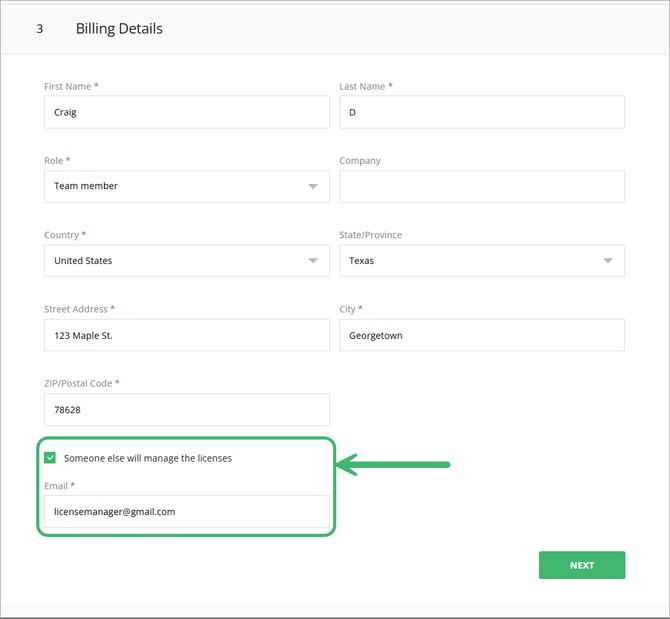Screen dimensions: 670x619
Task: Focus the Street Address field with '123 Maple St.'
Action: coord(186,335)
